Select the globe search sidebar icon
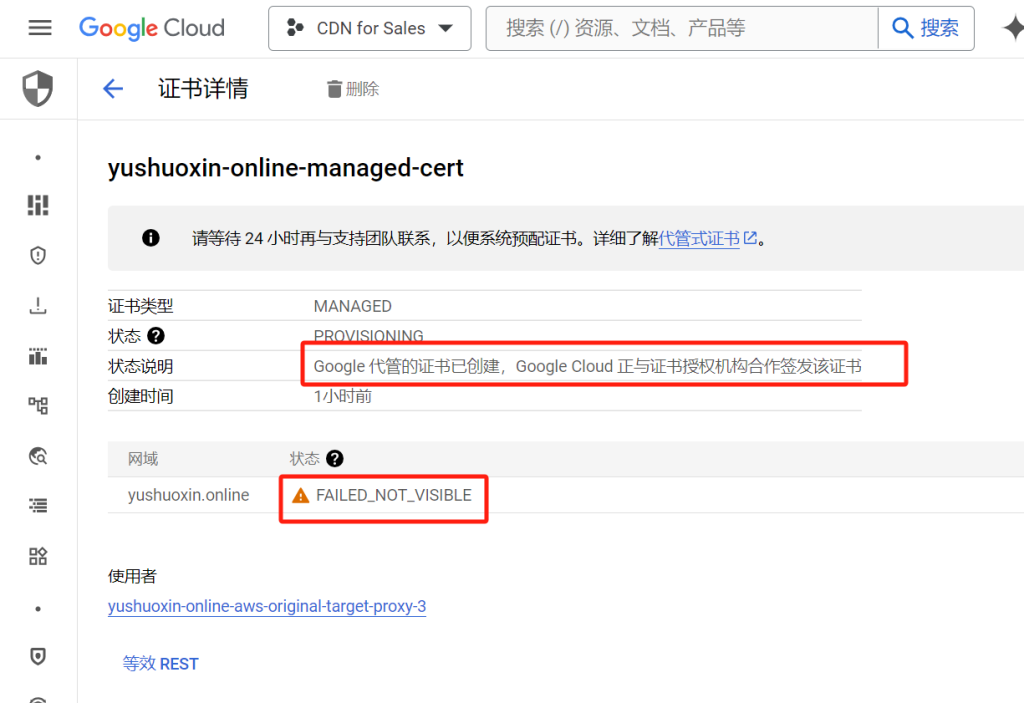 click(x=38, y=456)
